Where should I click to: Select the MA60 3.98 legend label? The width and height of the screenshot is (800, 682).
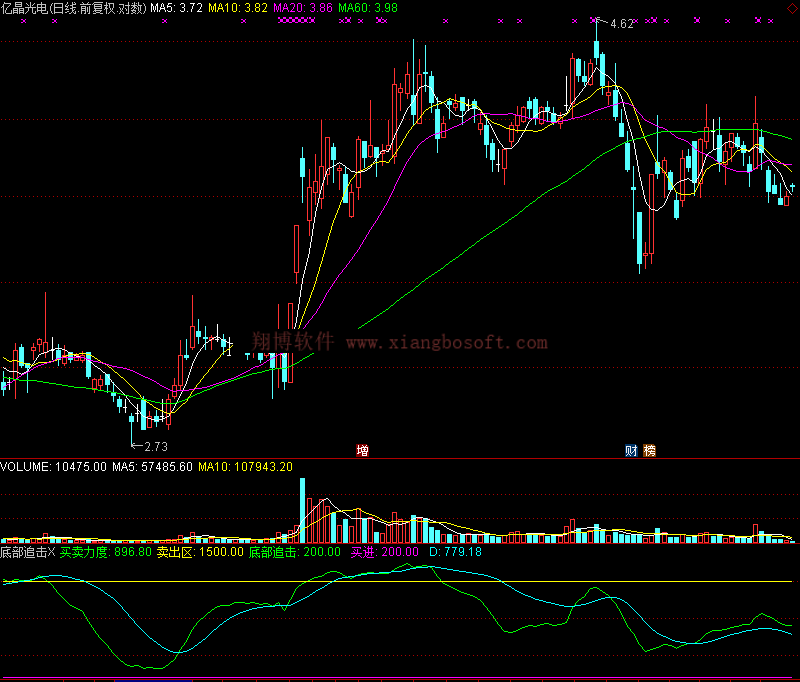367,7
